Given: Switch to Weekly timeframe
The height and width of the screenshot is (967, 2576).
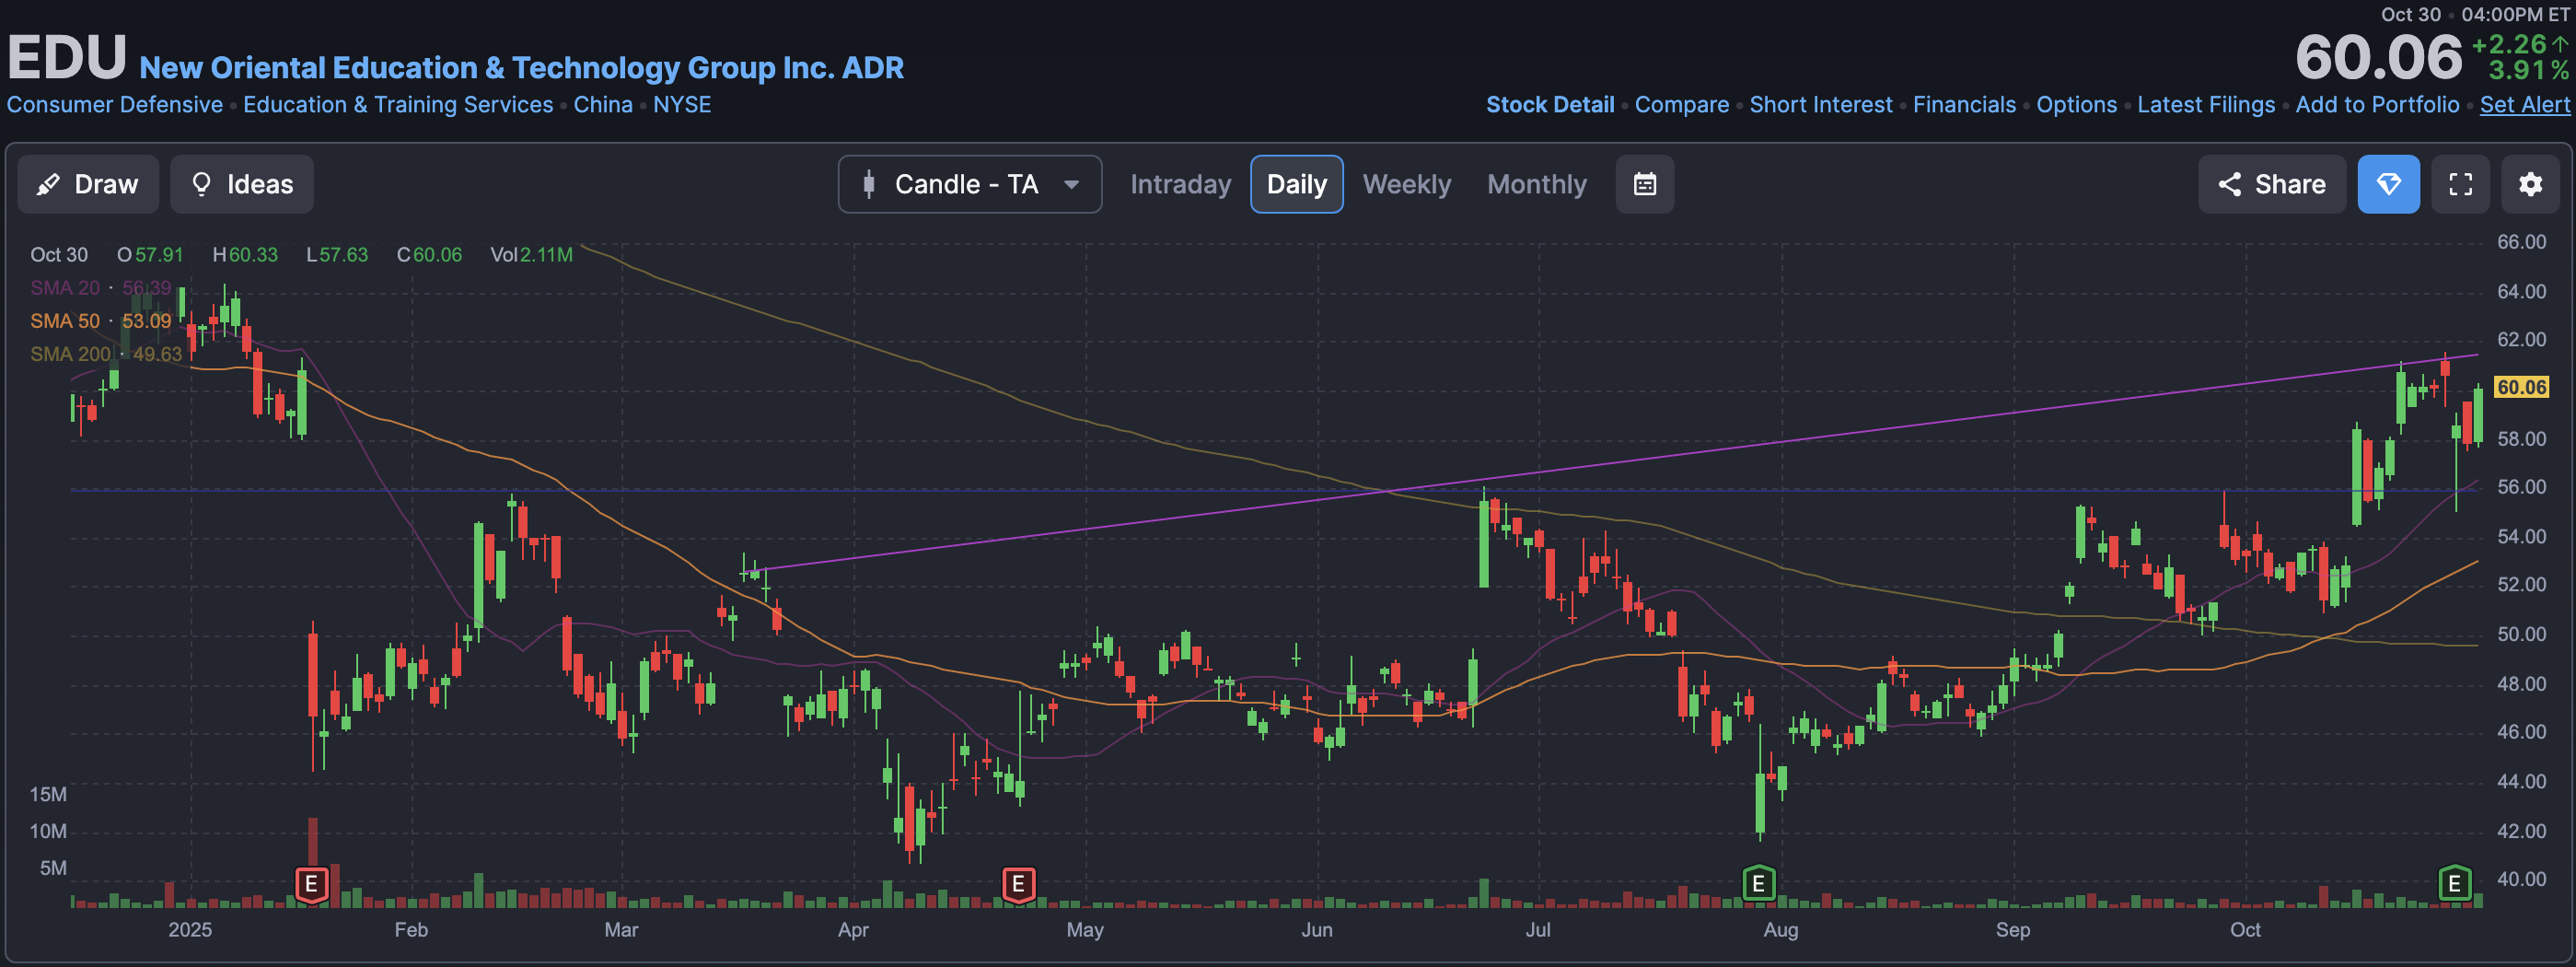Looking at the screenshot, I should (x=1406, y=184).
